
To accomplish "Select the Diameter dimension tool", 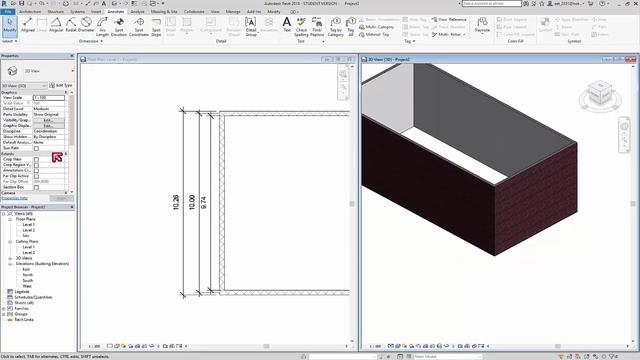I will 86,25.
